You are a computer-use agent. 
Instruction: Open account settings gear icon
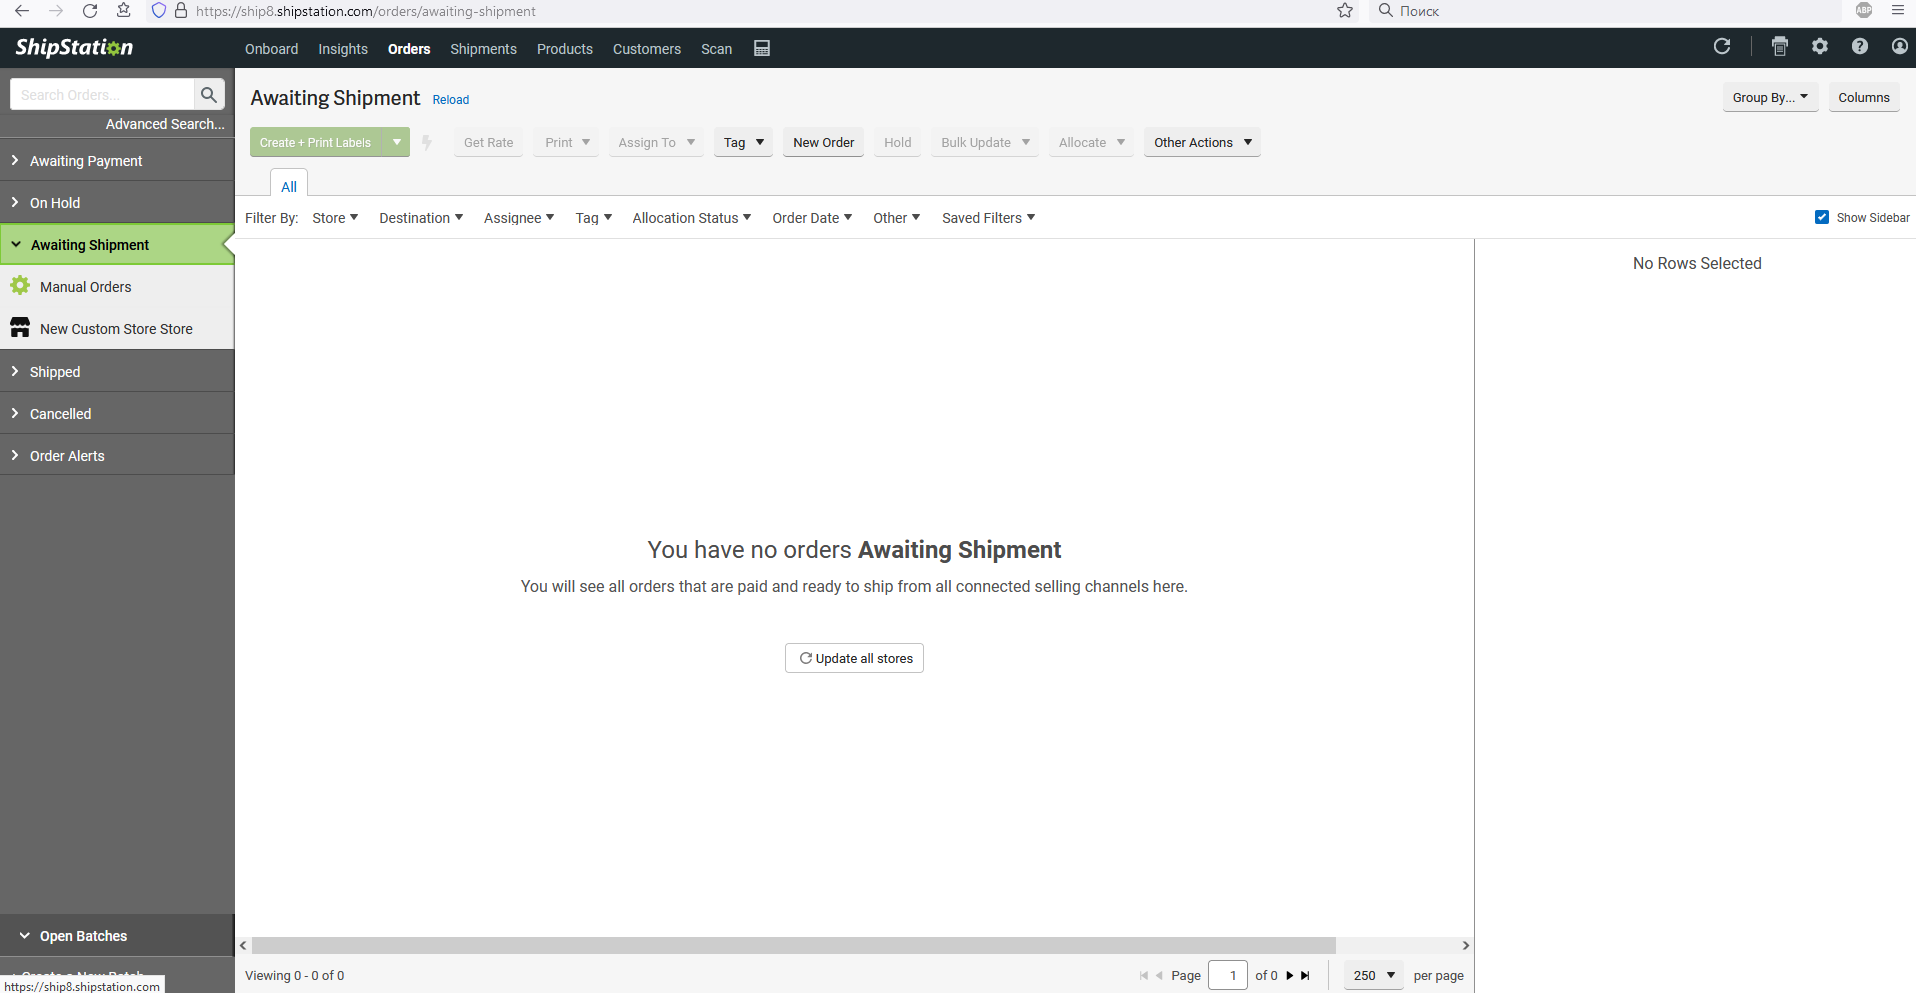click(x=1820, y=46)
